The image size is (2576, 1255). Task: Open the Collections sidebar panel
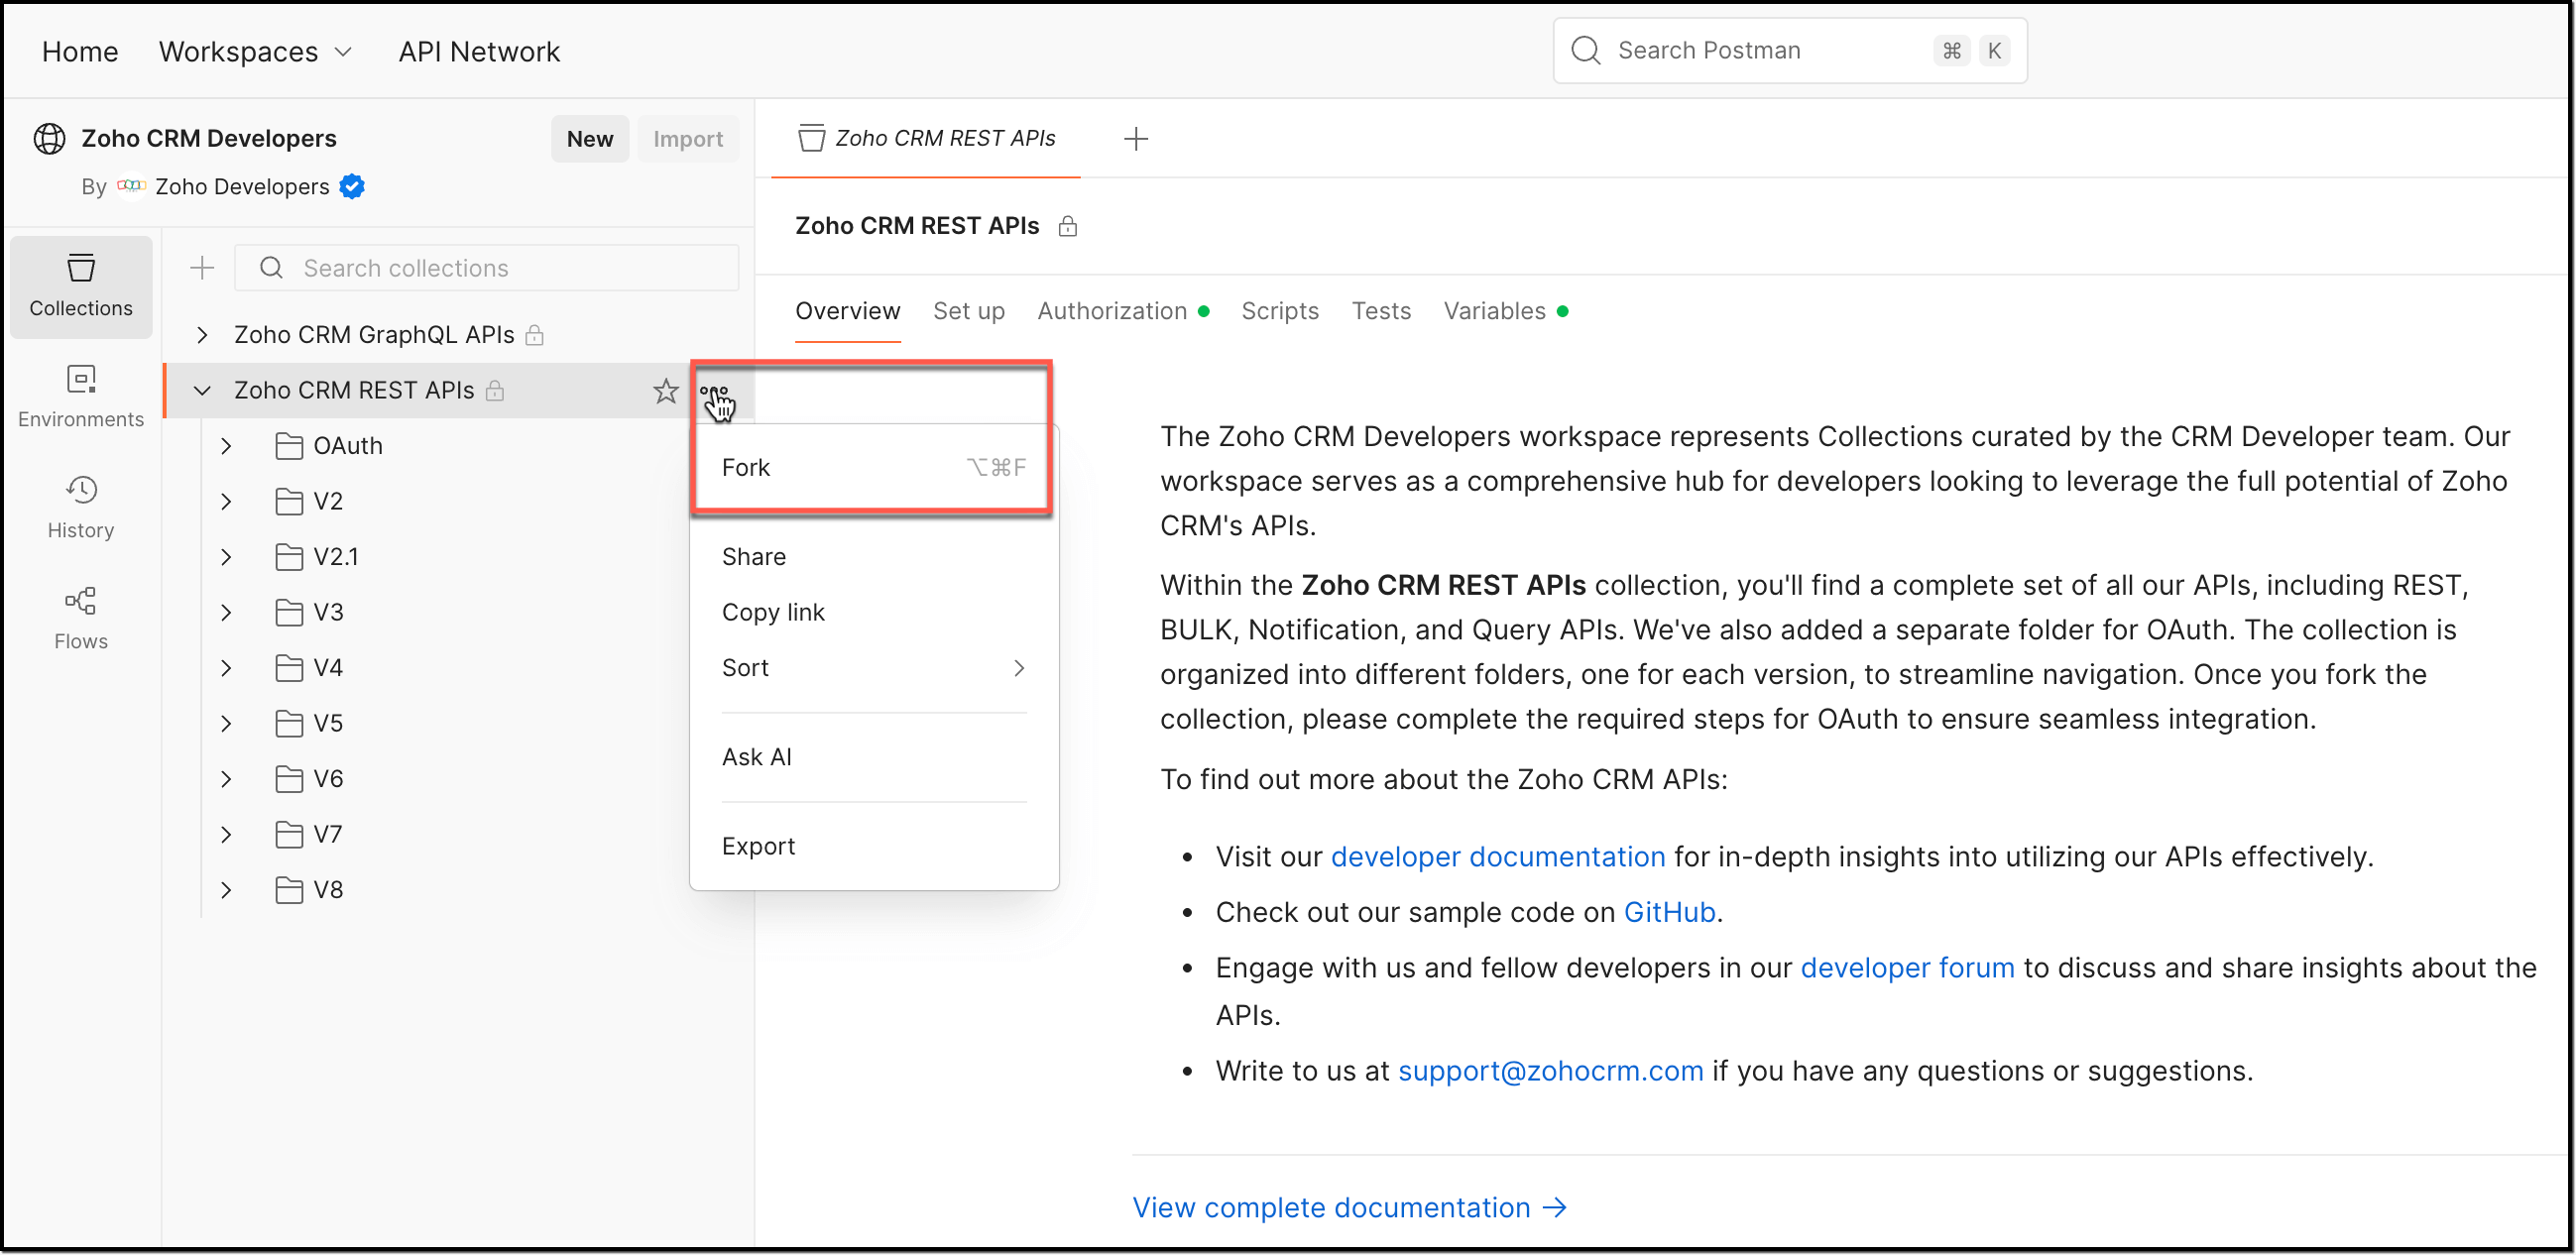pos(80,286)
